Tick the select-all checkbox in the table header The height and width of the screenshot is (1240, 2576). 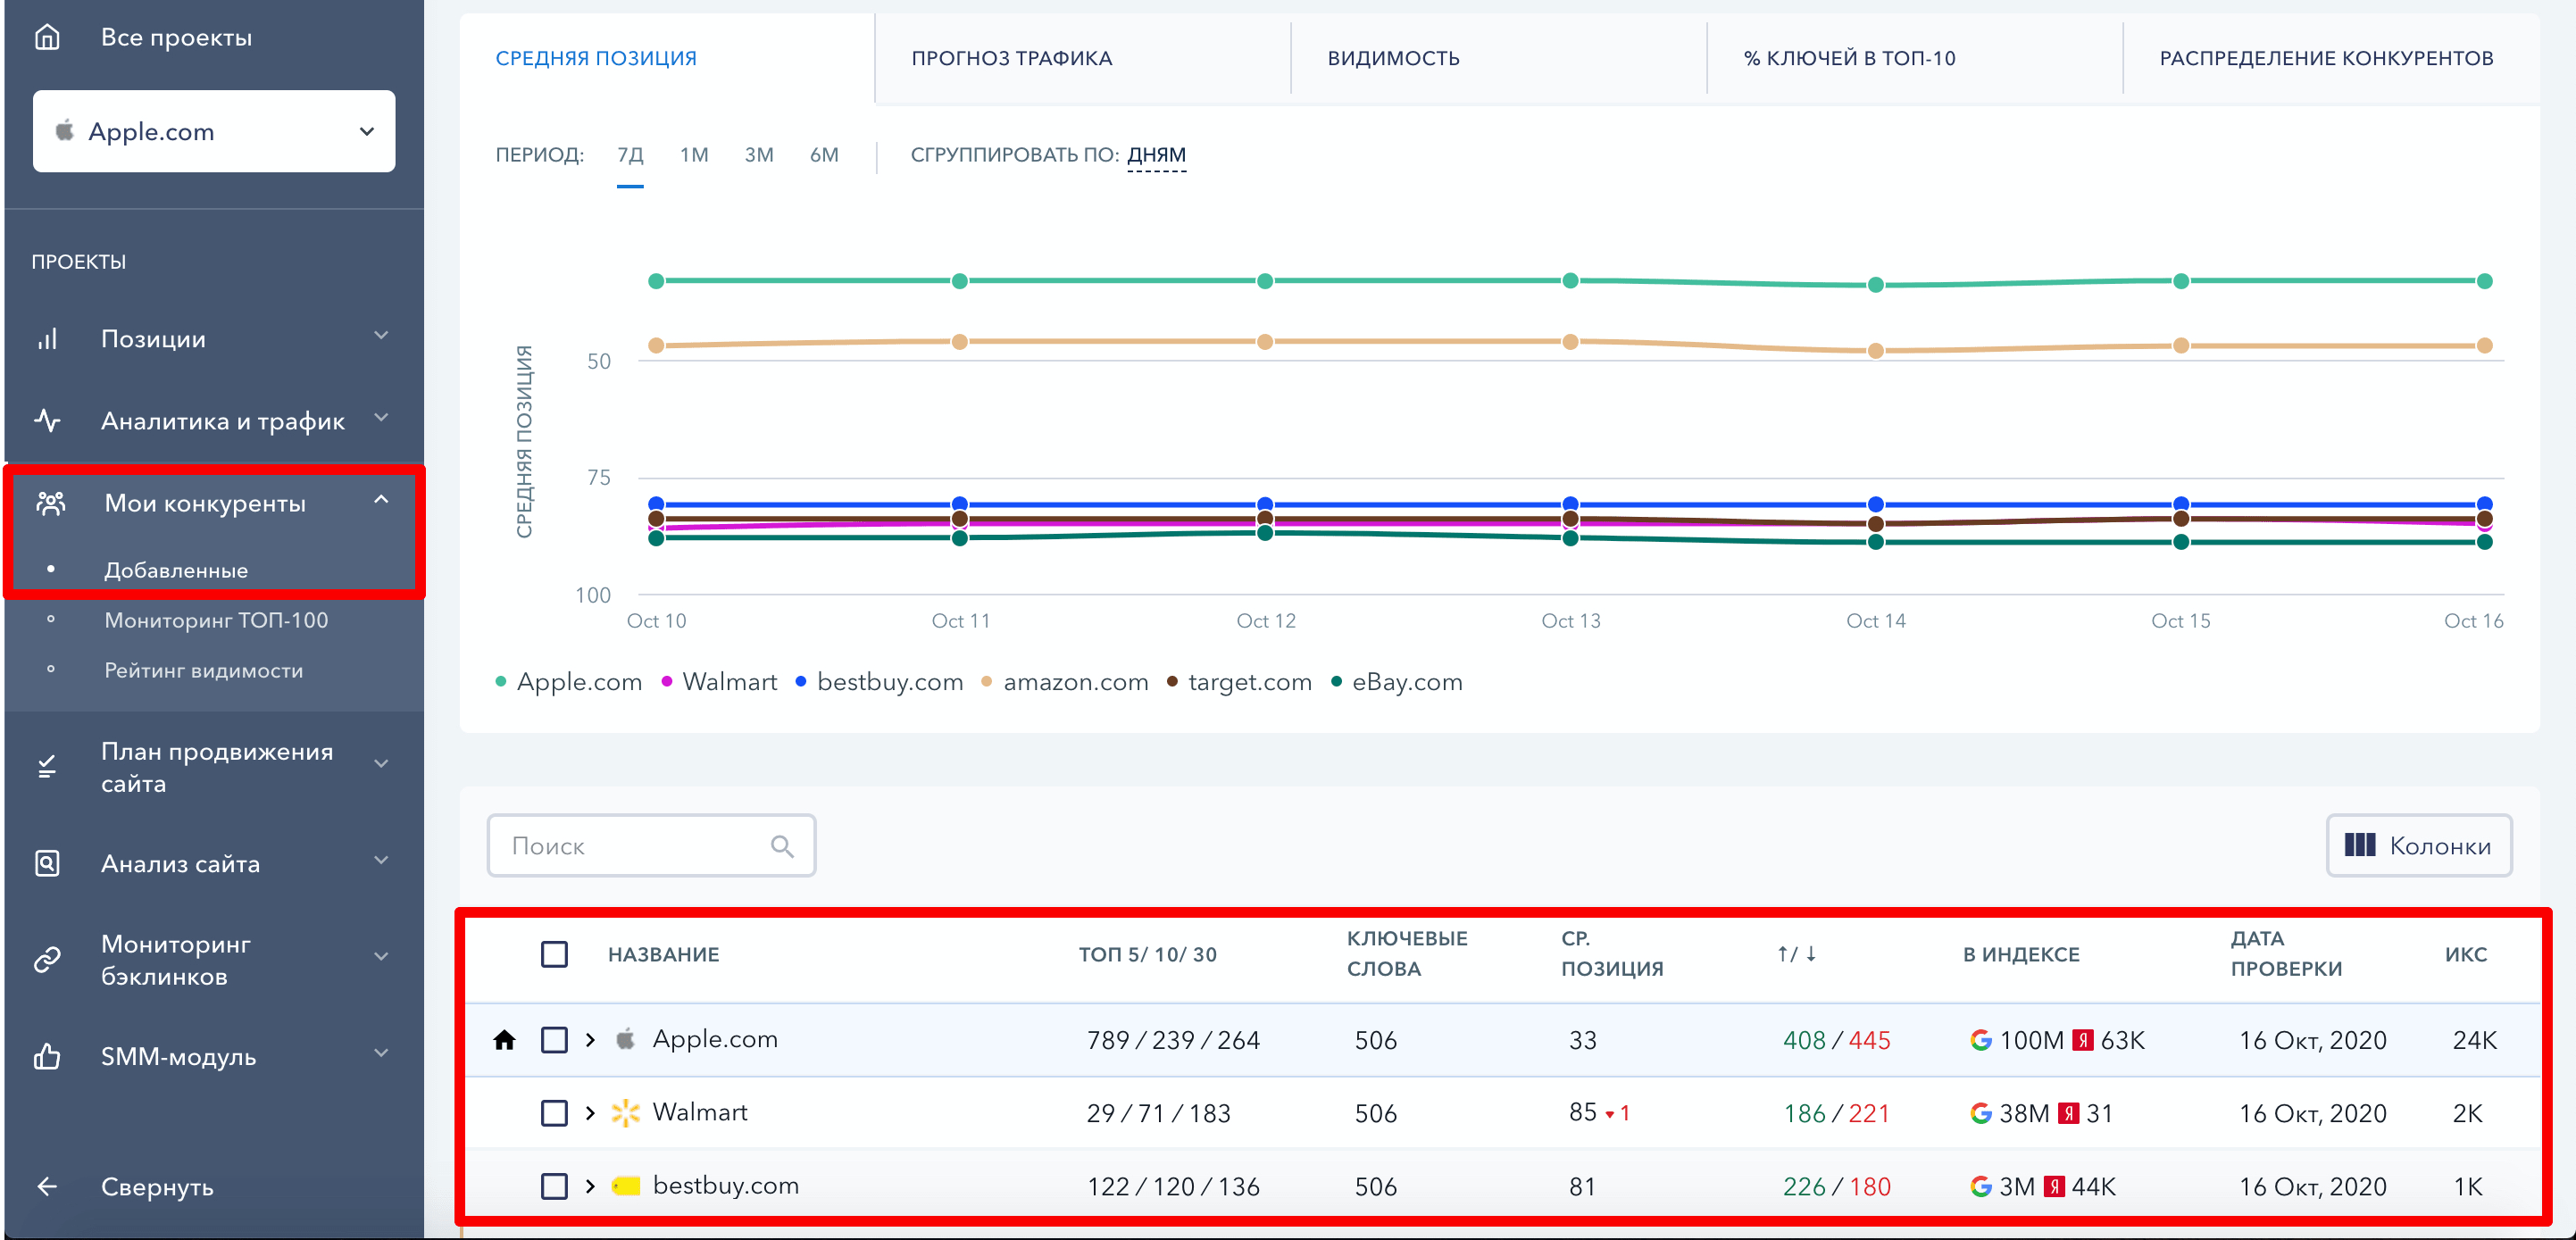[x=554, y=954]
